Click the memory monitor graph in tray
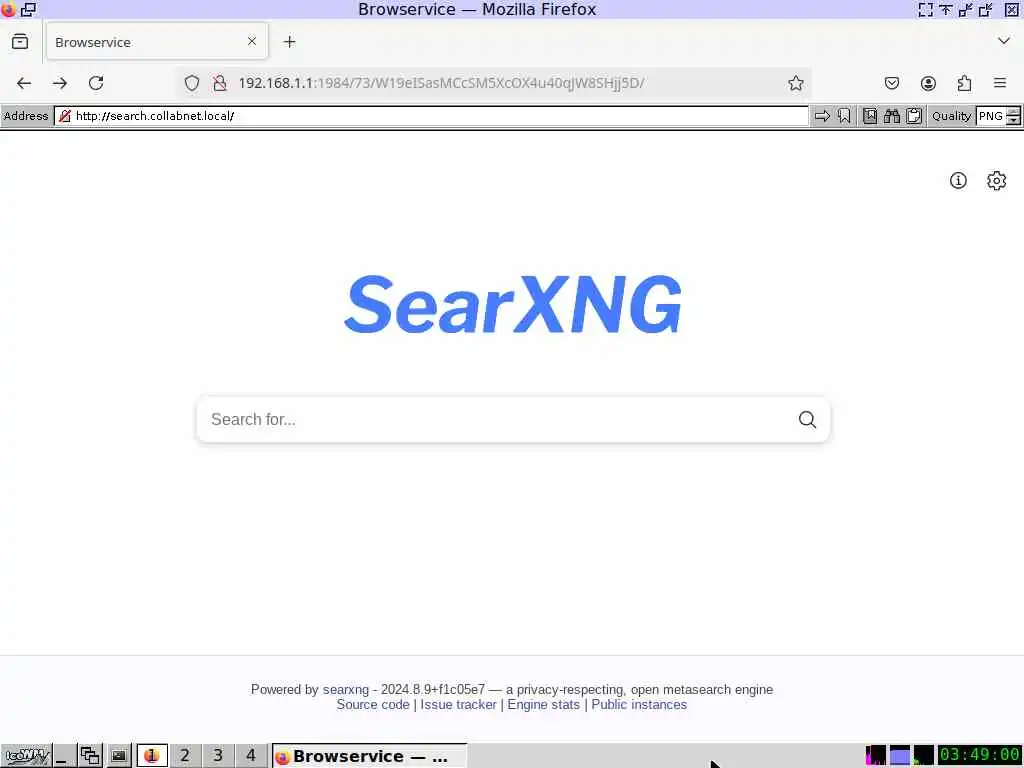Viewport: 1024px width, 768px height. (x=899, y=756)
